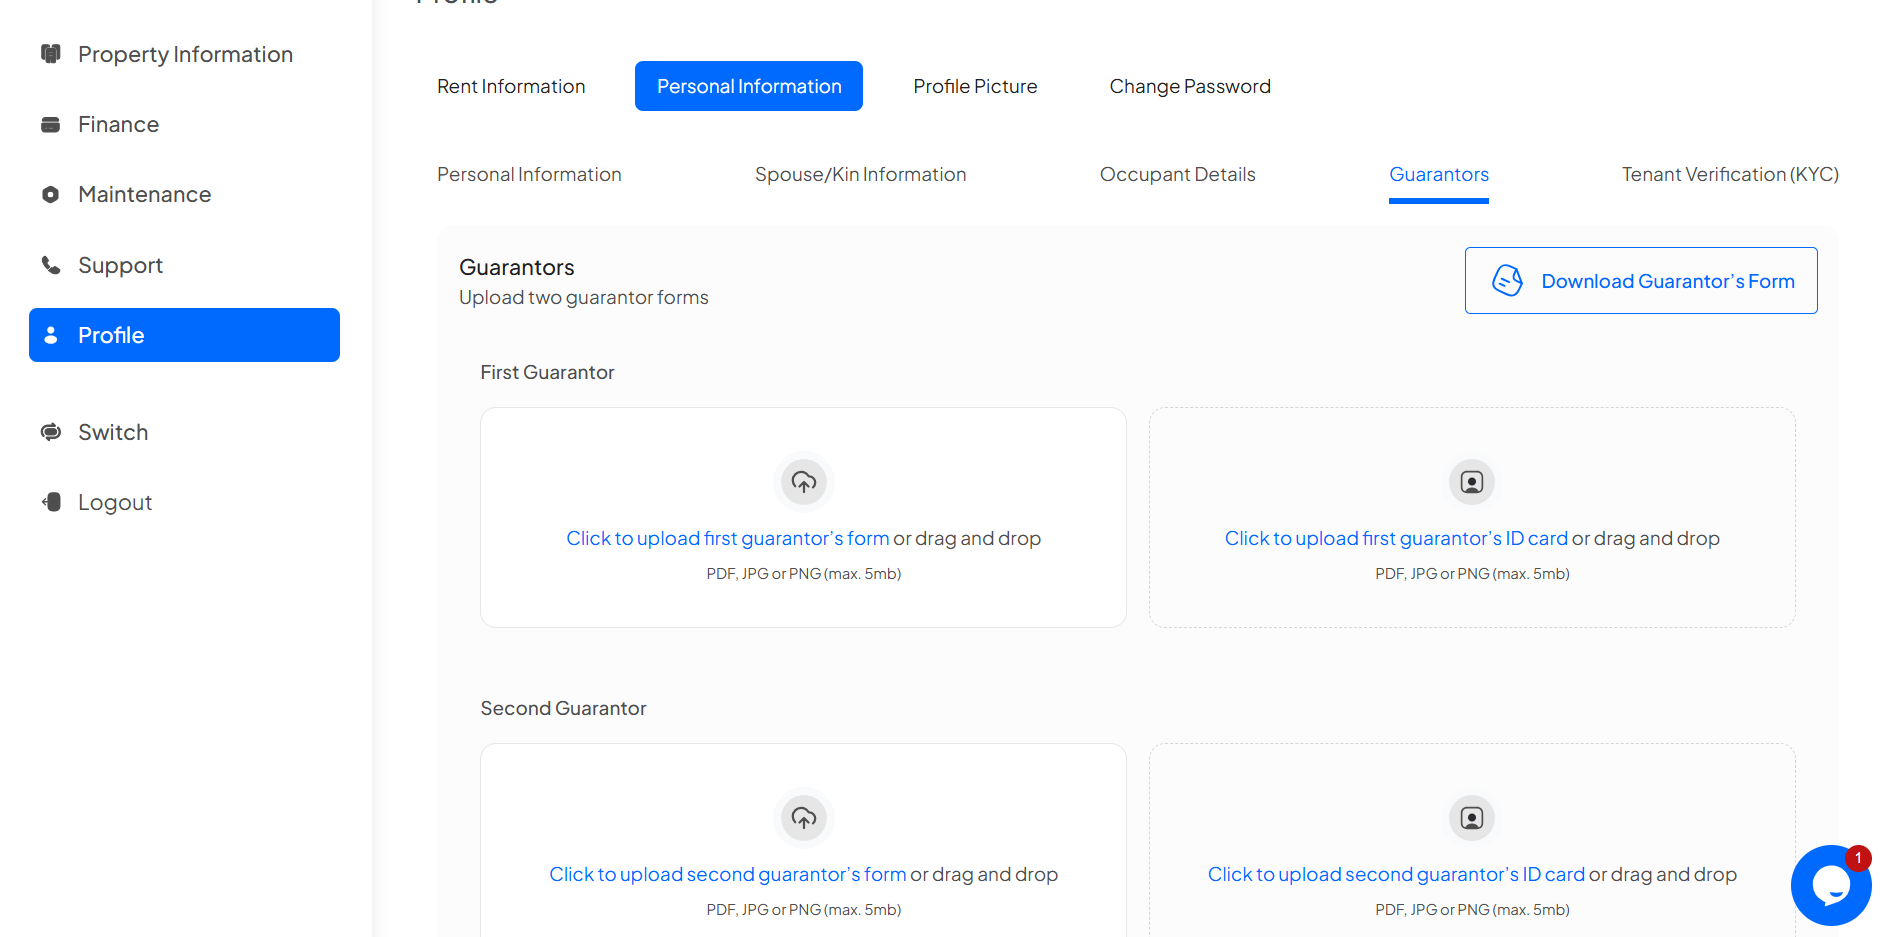Screen dimensions: 1901x937
Task: Click first guarantor's form upload cloud icon
Action: pyautogui.click(x=804, y=482)
